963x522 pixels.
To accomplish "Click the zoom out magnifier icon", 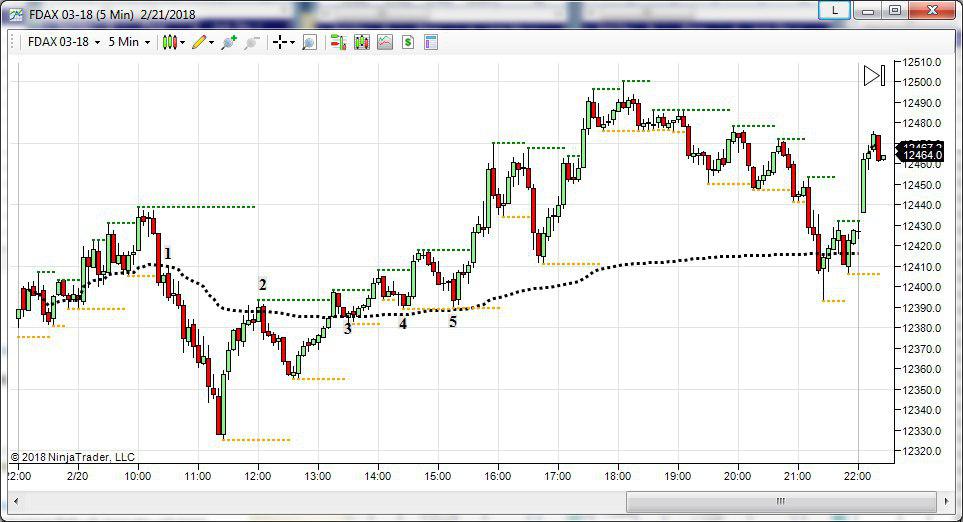I will pyautogui.click(x=252, y=42).
